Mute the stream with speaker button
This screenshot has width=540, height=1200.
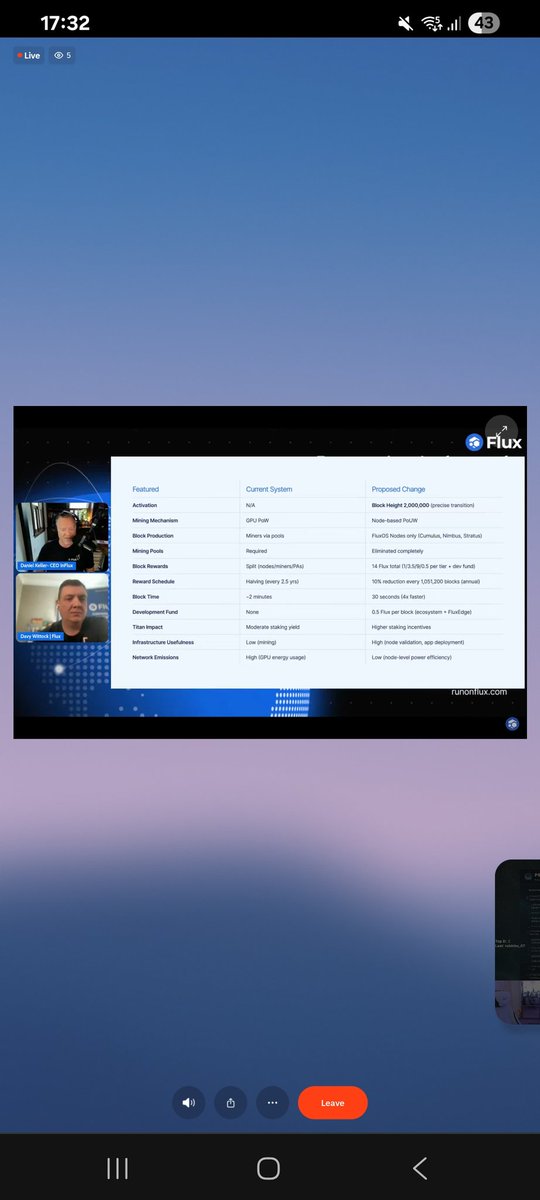(x=189, y=1102)
